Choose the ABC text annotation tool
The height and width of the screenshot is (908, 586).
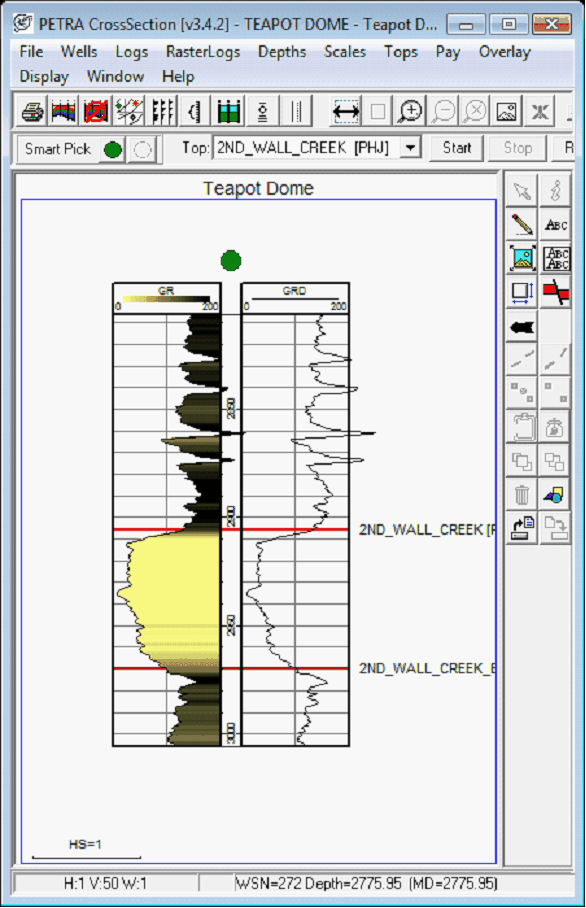click(x=555, y=224)
